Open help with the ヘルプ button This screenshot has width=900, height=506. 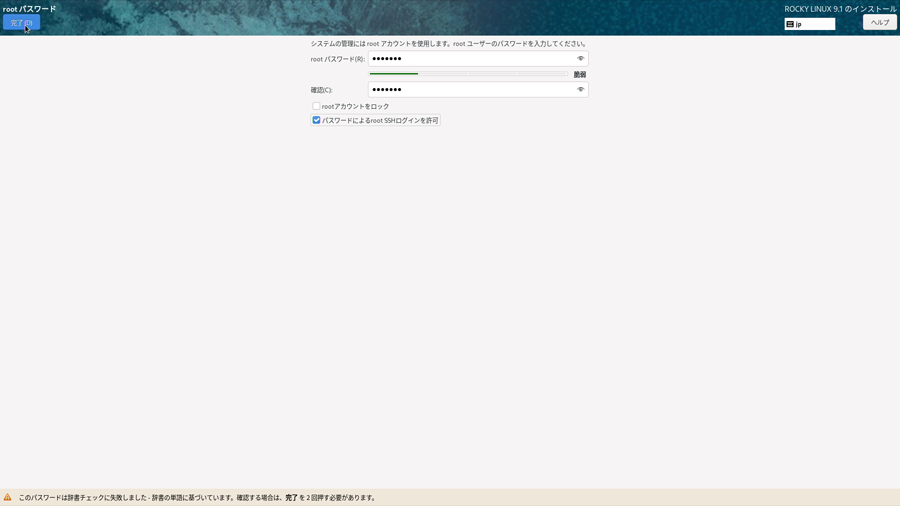pos(879,22)
